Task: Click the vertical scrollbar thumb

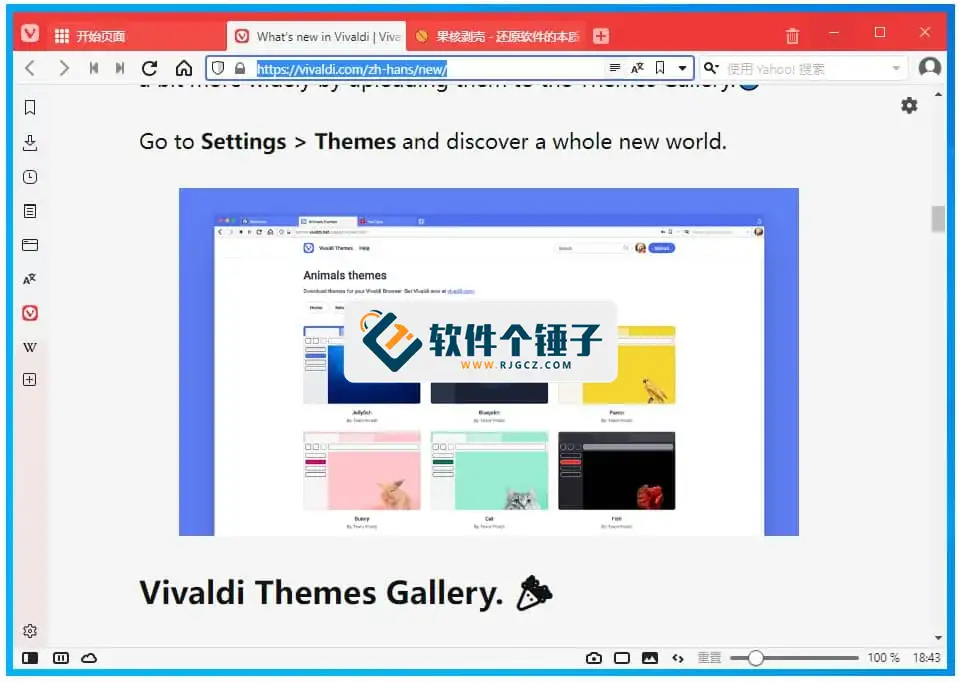Action: pyautogui.click(x=938, y=219)
